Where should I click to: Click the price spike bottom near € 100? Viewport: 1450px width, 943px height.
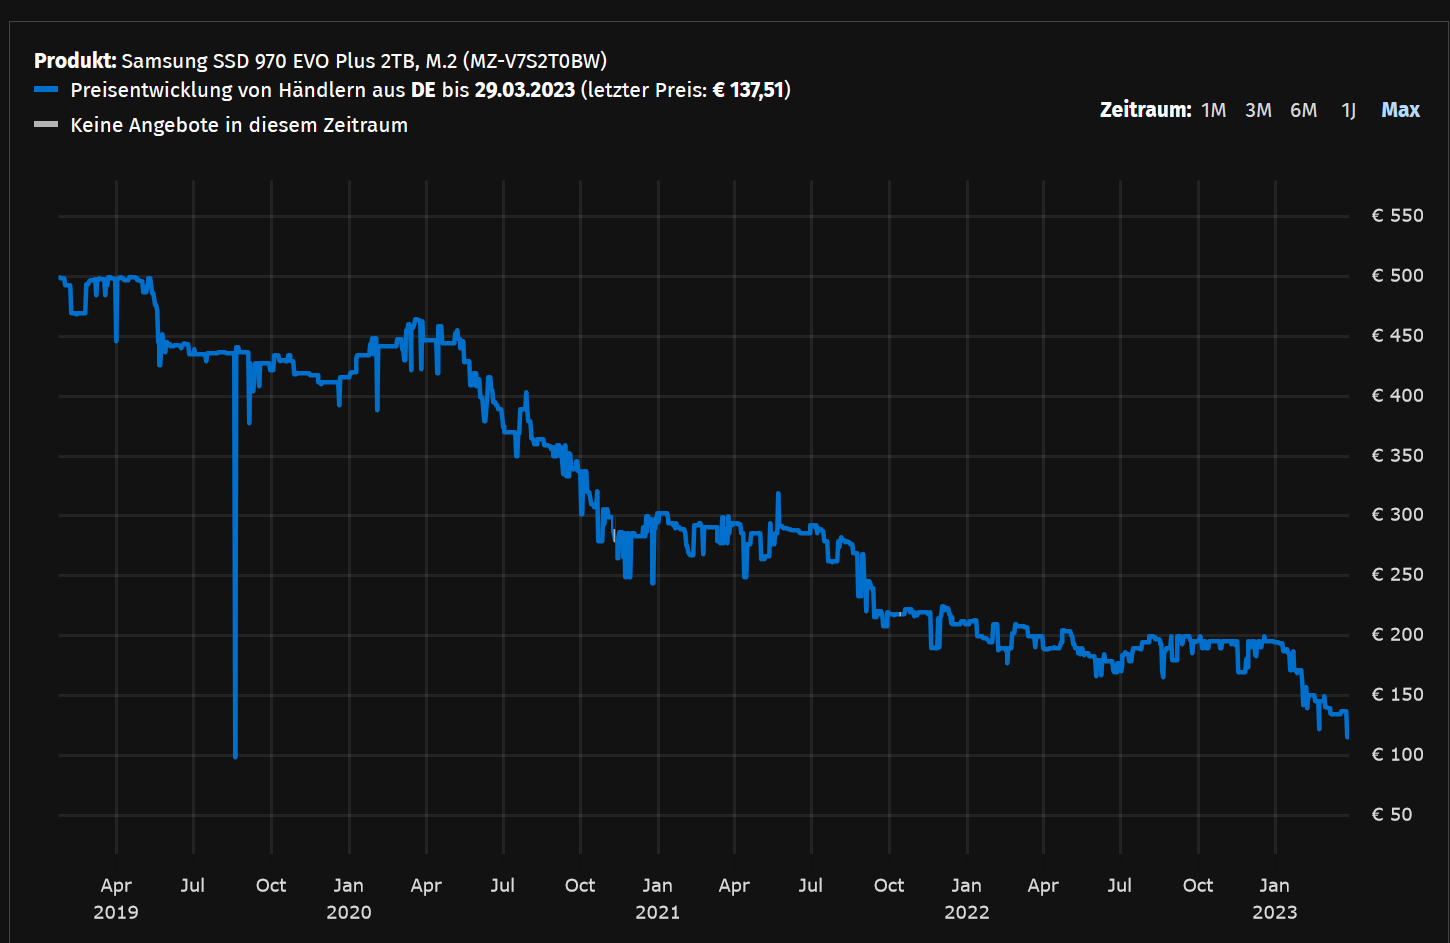point(235,756)
